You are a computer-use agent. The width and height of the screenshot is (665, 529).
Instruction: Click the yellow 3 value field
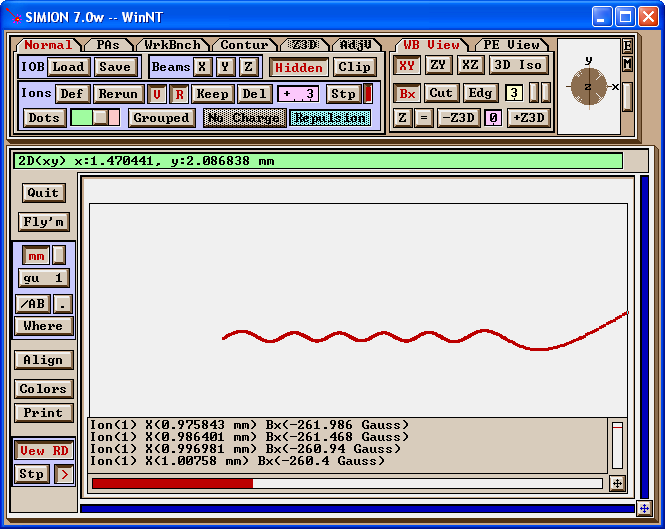click(x=514, y=93)
